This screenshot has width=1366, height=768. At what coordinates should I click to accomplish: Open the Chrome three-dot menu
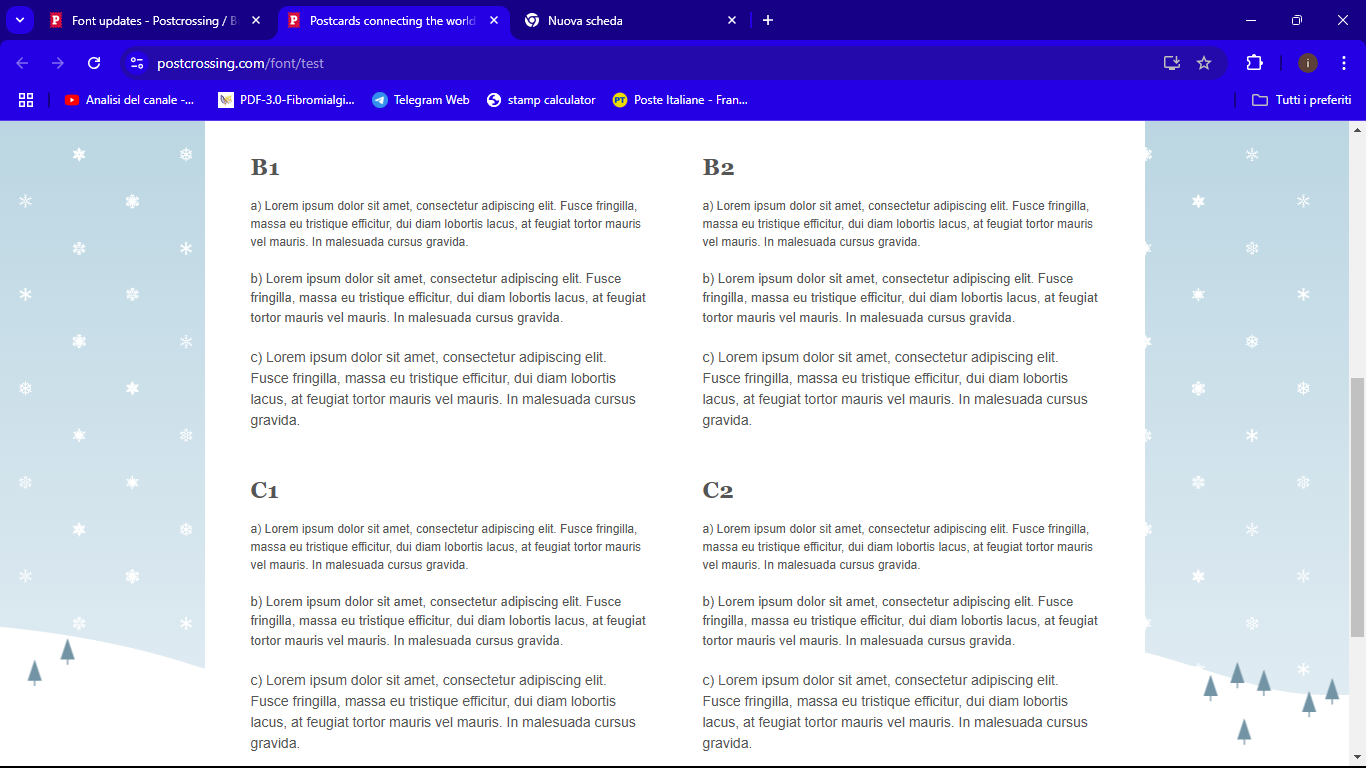tap(1343, 63)
